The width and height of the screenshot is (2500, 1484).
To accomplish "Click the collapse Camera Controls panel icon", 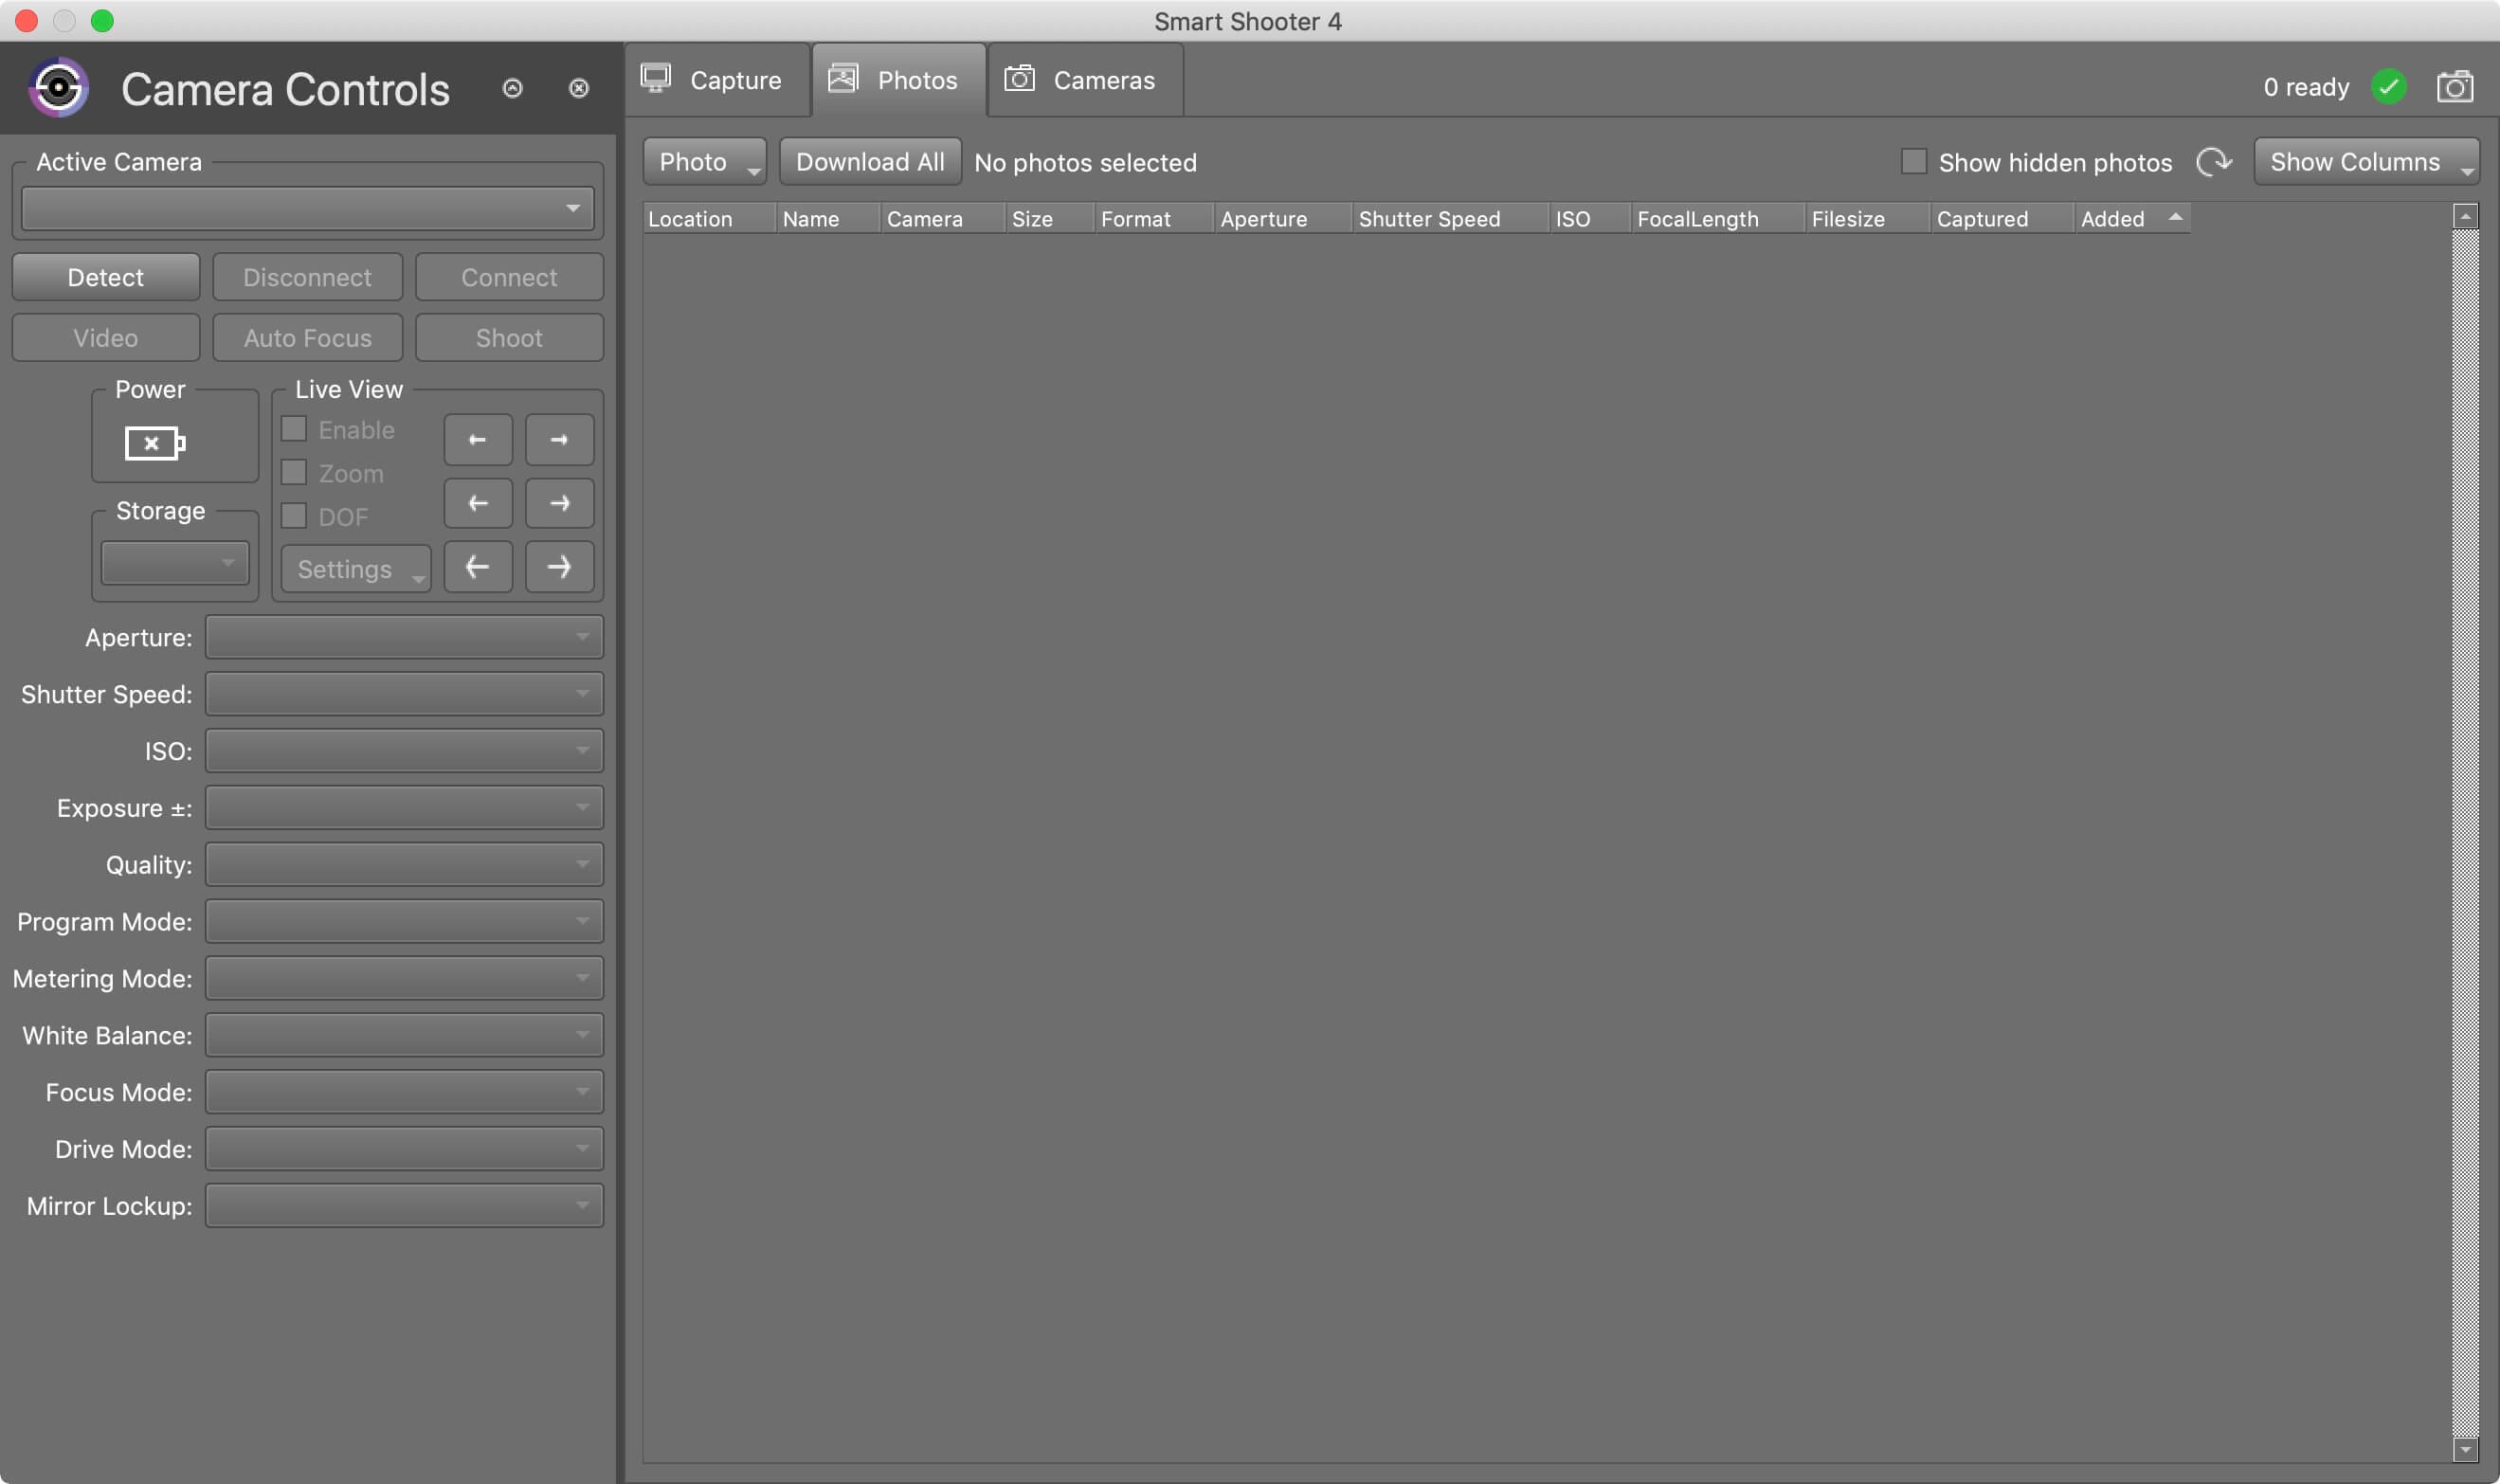I will (512, 88).
